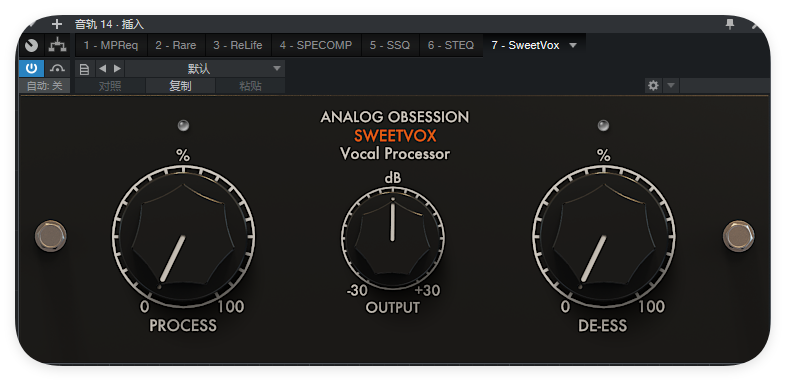Image resolution: width=786 pixels, height=381 pixels.
Task: Click the 对照 compare button
Action: [110, 86]
